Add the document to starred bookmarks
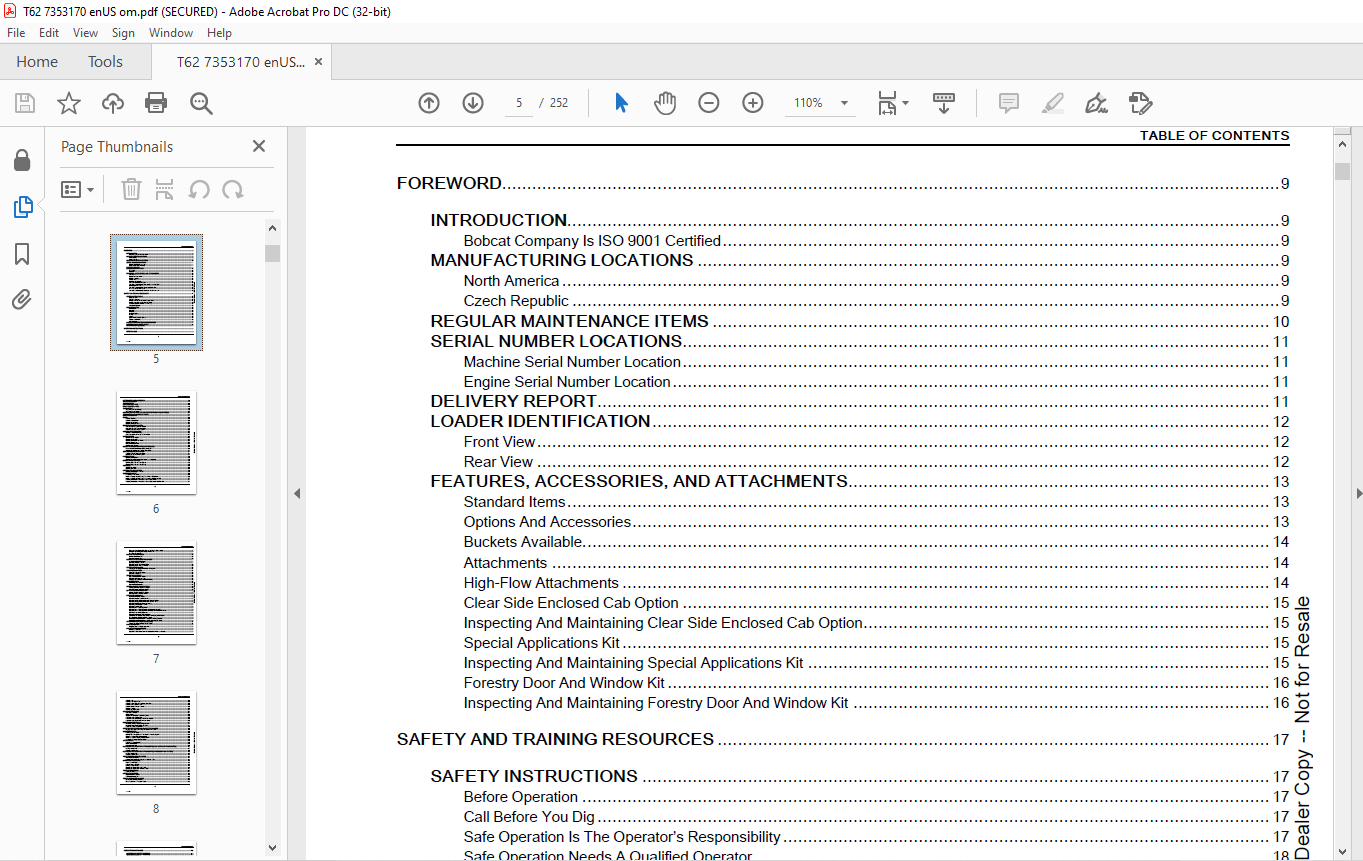1363x861 pixels. click(x=69, y=103)
